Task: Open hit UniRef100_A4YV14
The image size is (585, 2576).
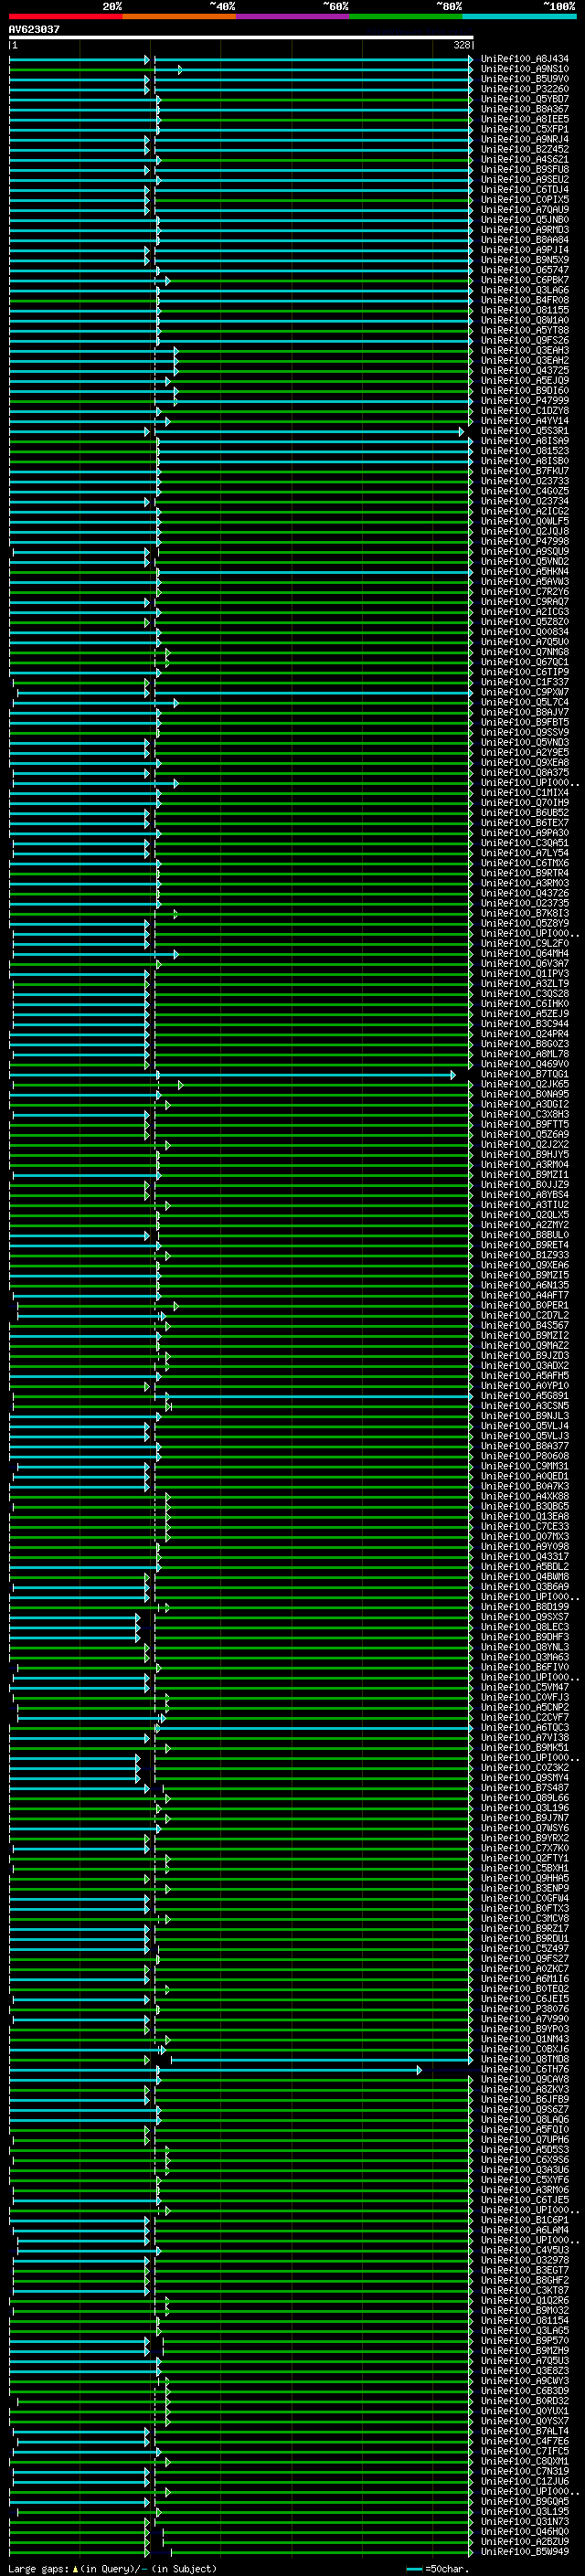Action: 525,421
